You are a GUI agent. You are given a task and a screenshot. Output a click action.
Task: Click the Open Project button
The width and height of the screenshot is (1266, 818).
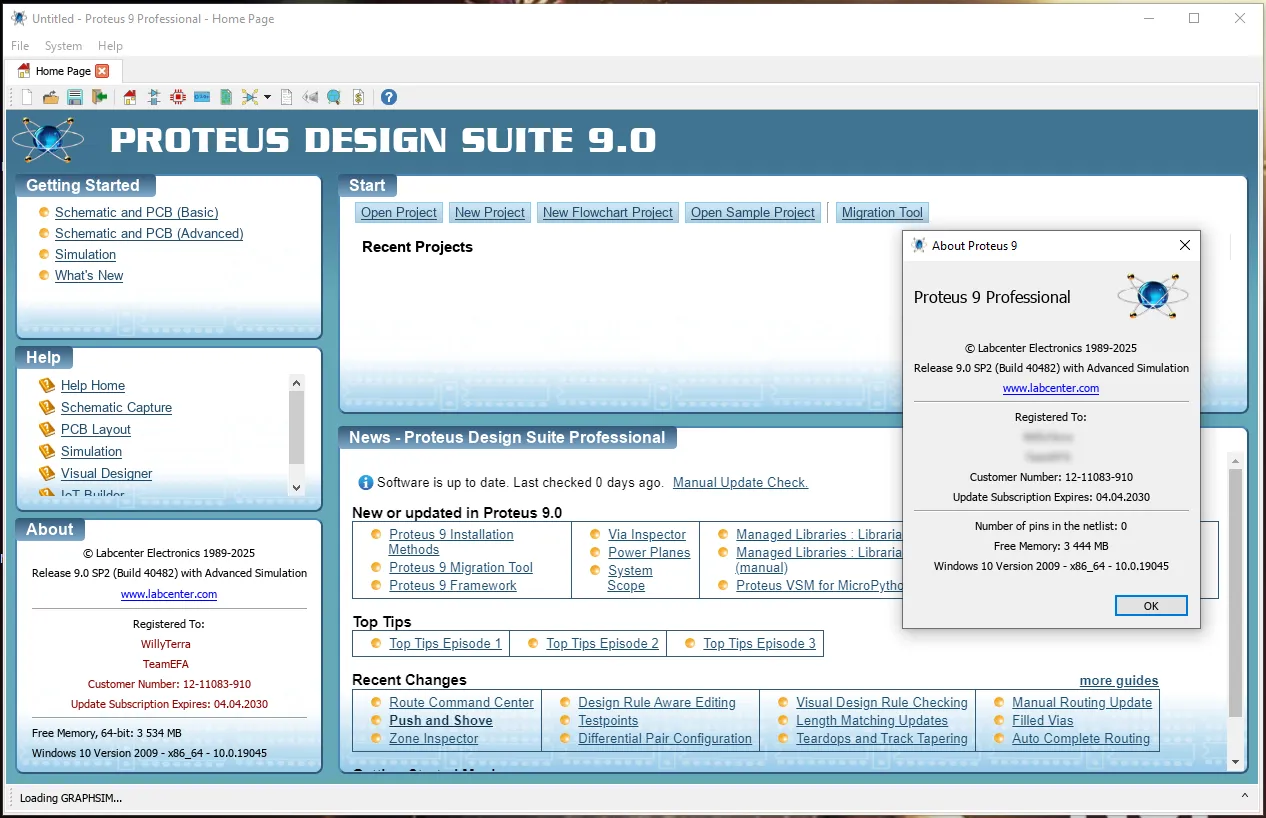tap(399, 212)
